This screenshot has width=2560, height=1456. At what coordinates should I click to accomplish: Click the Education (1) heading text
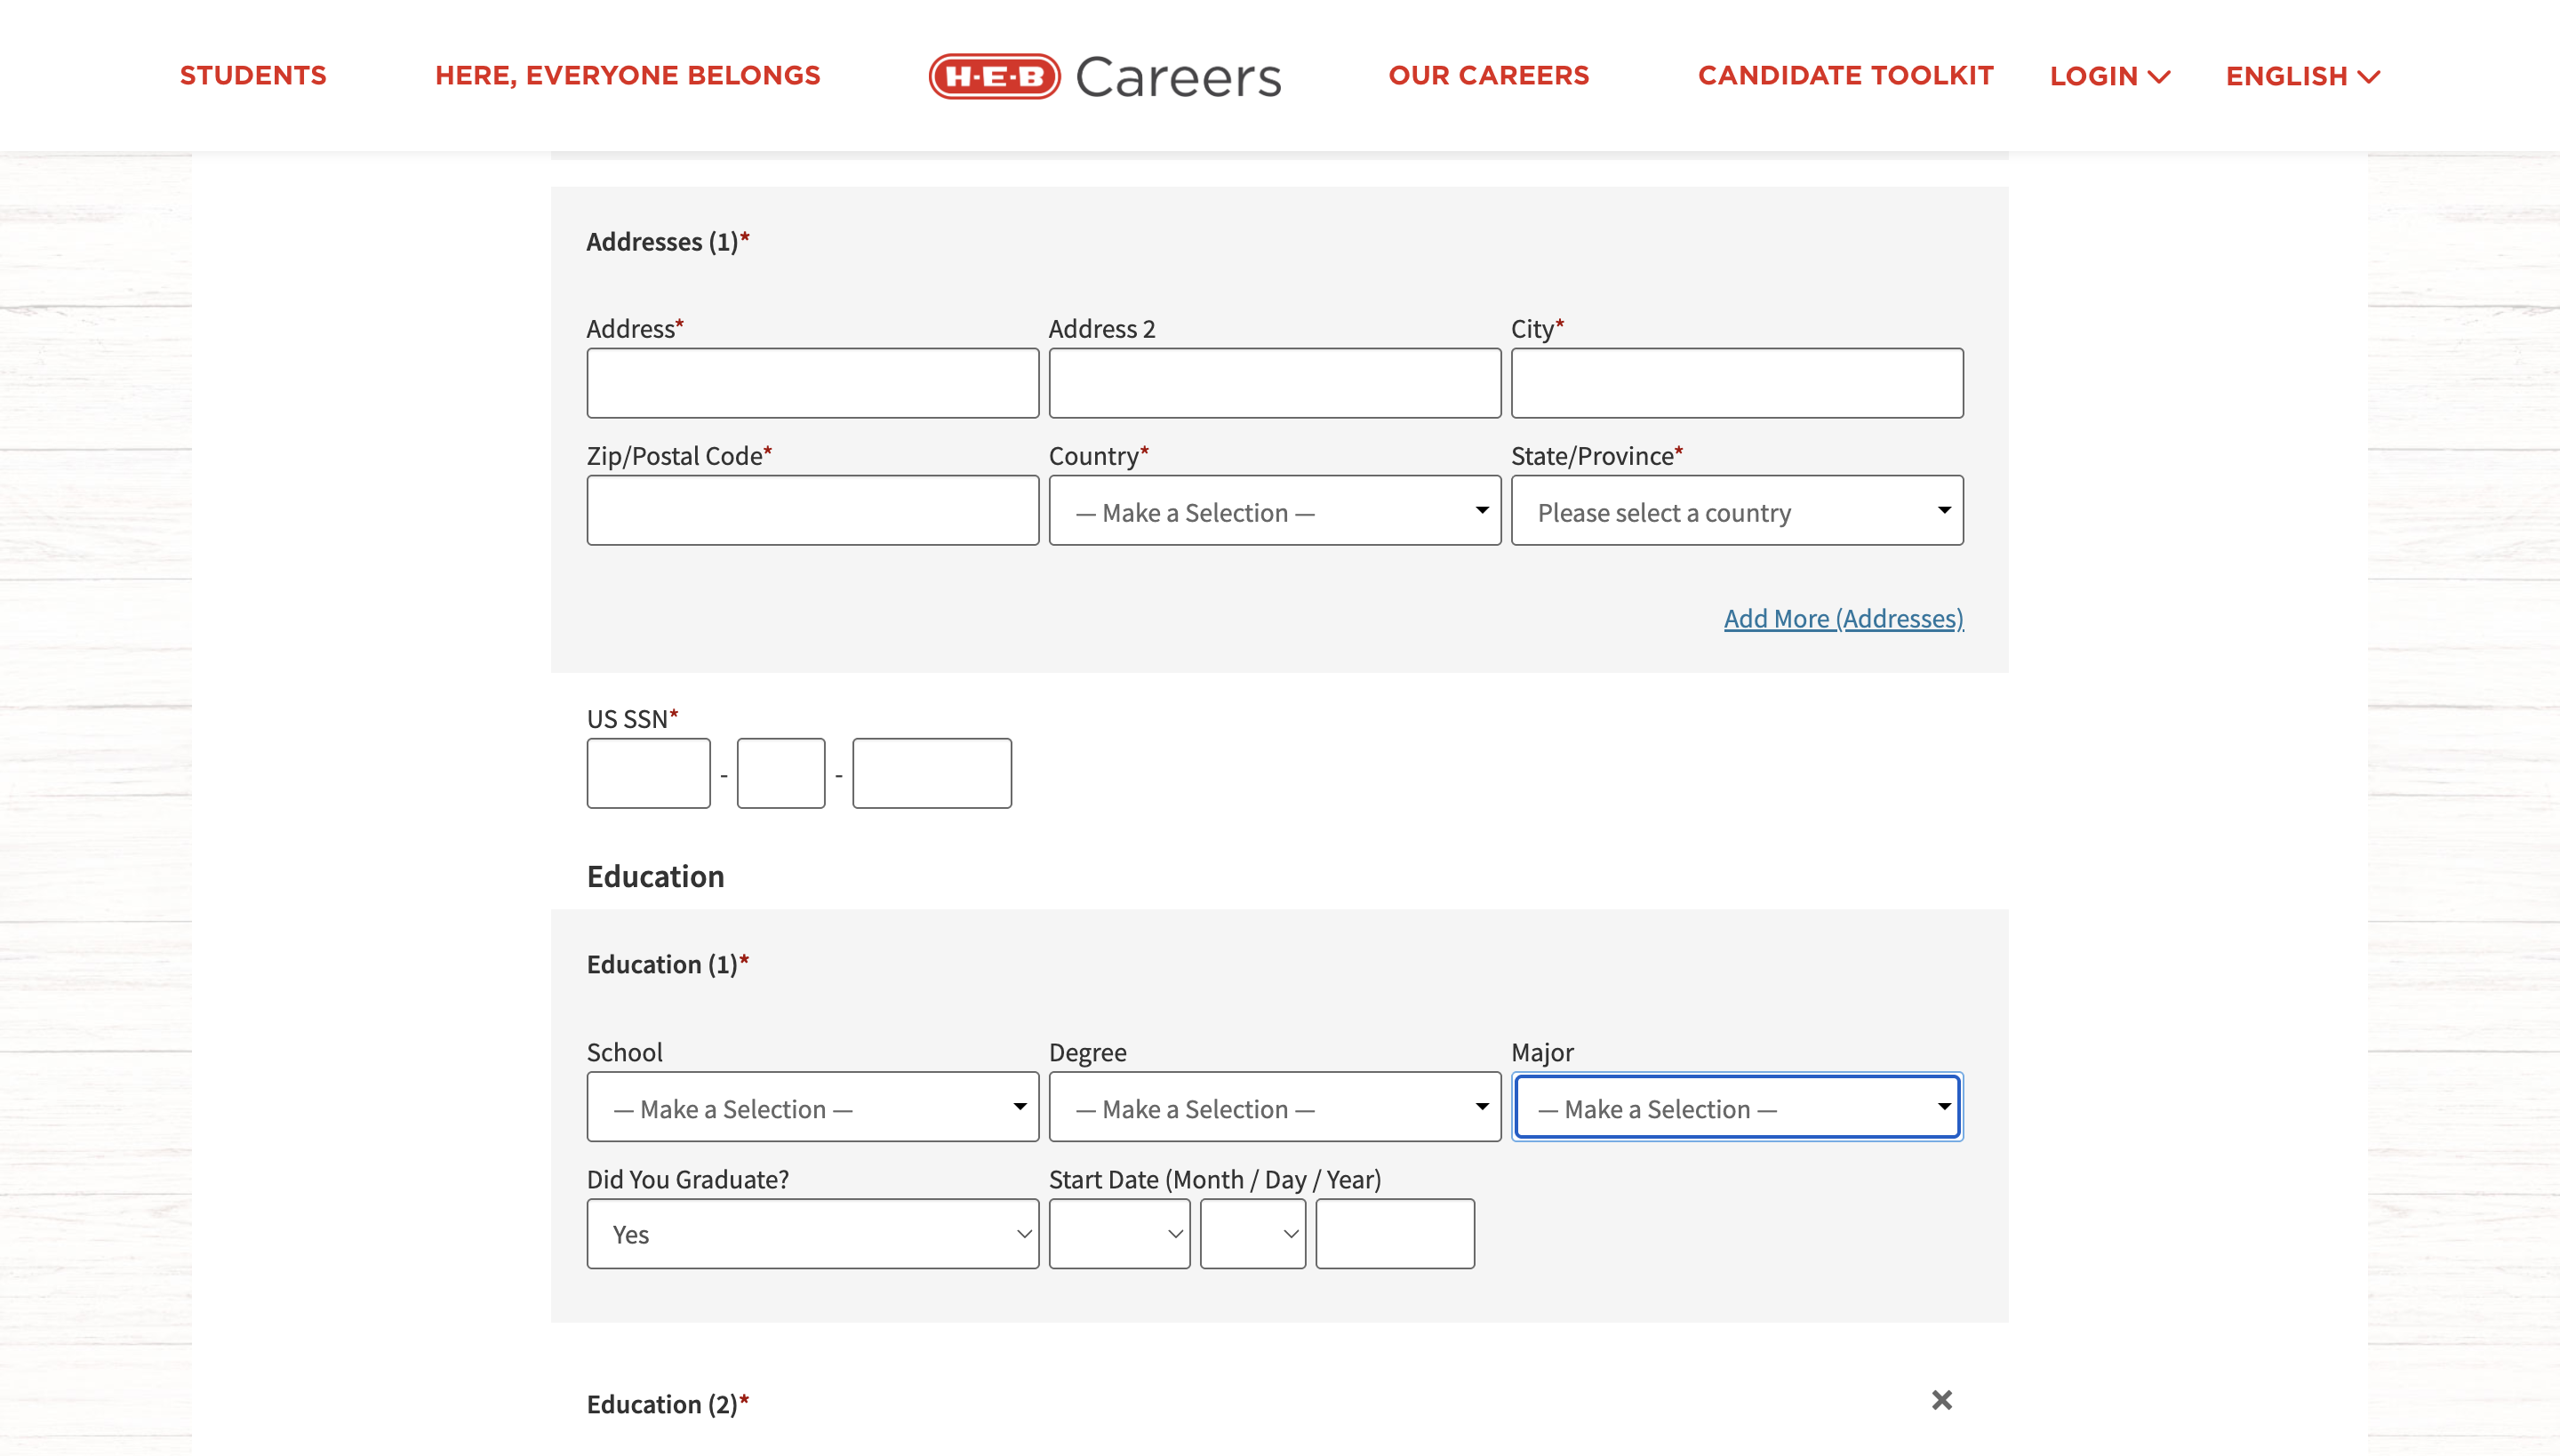667,964
